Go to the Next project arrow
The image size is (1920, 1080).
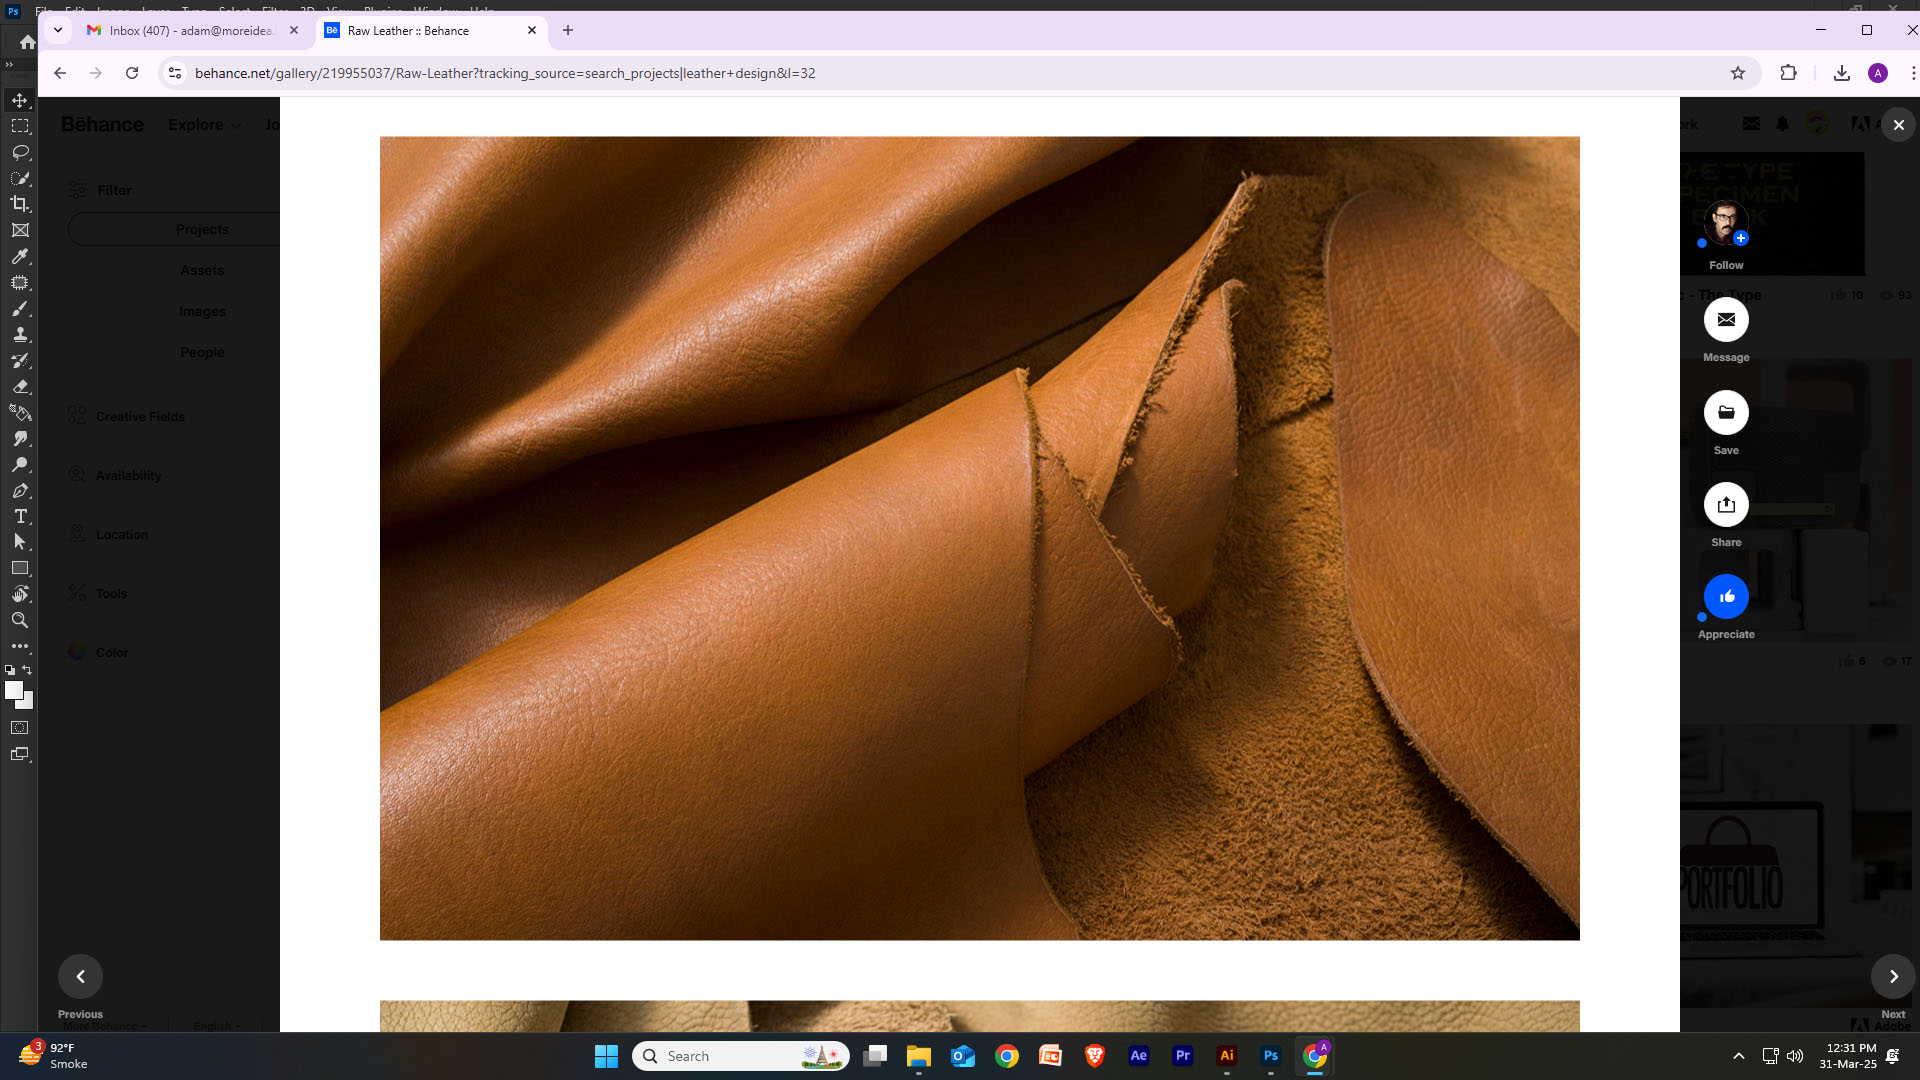click(1893, 977)
